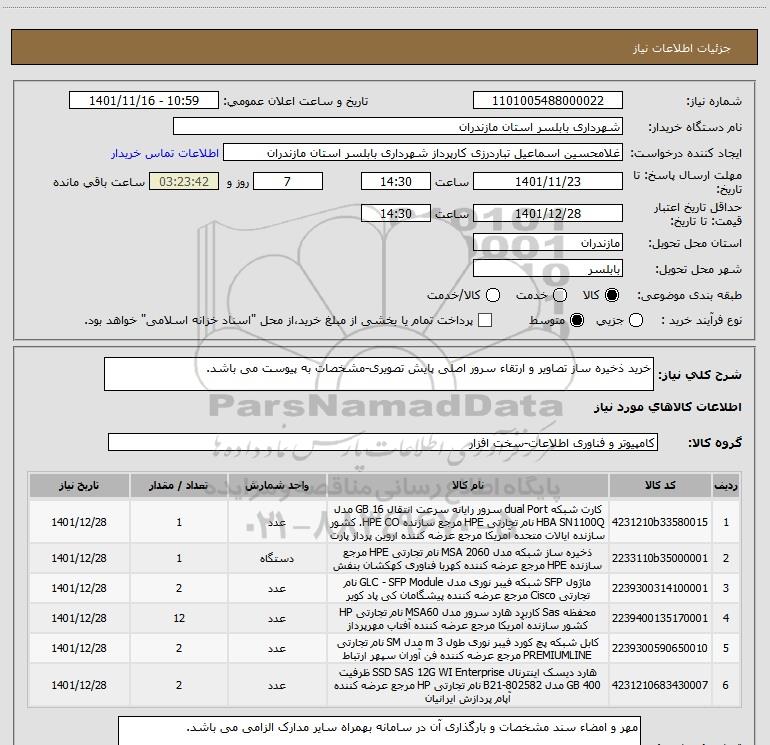The height and width of the screenshot is (745, 770).
Task: Click the اطلاعات کالاهای مورد نیاز section title
Action: point(668,407)
